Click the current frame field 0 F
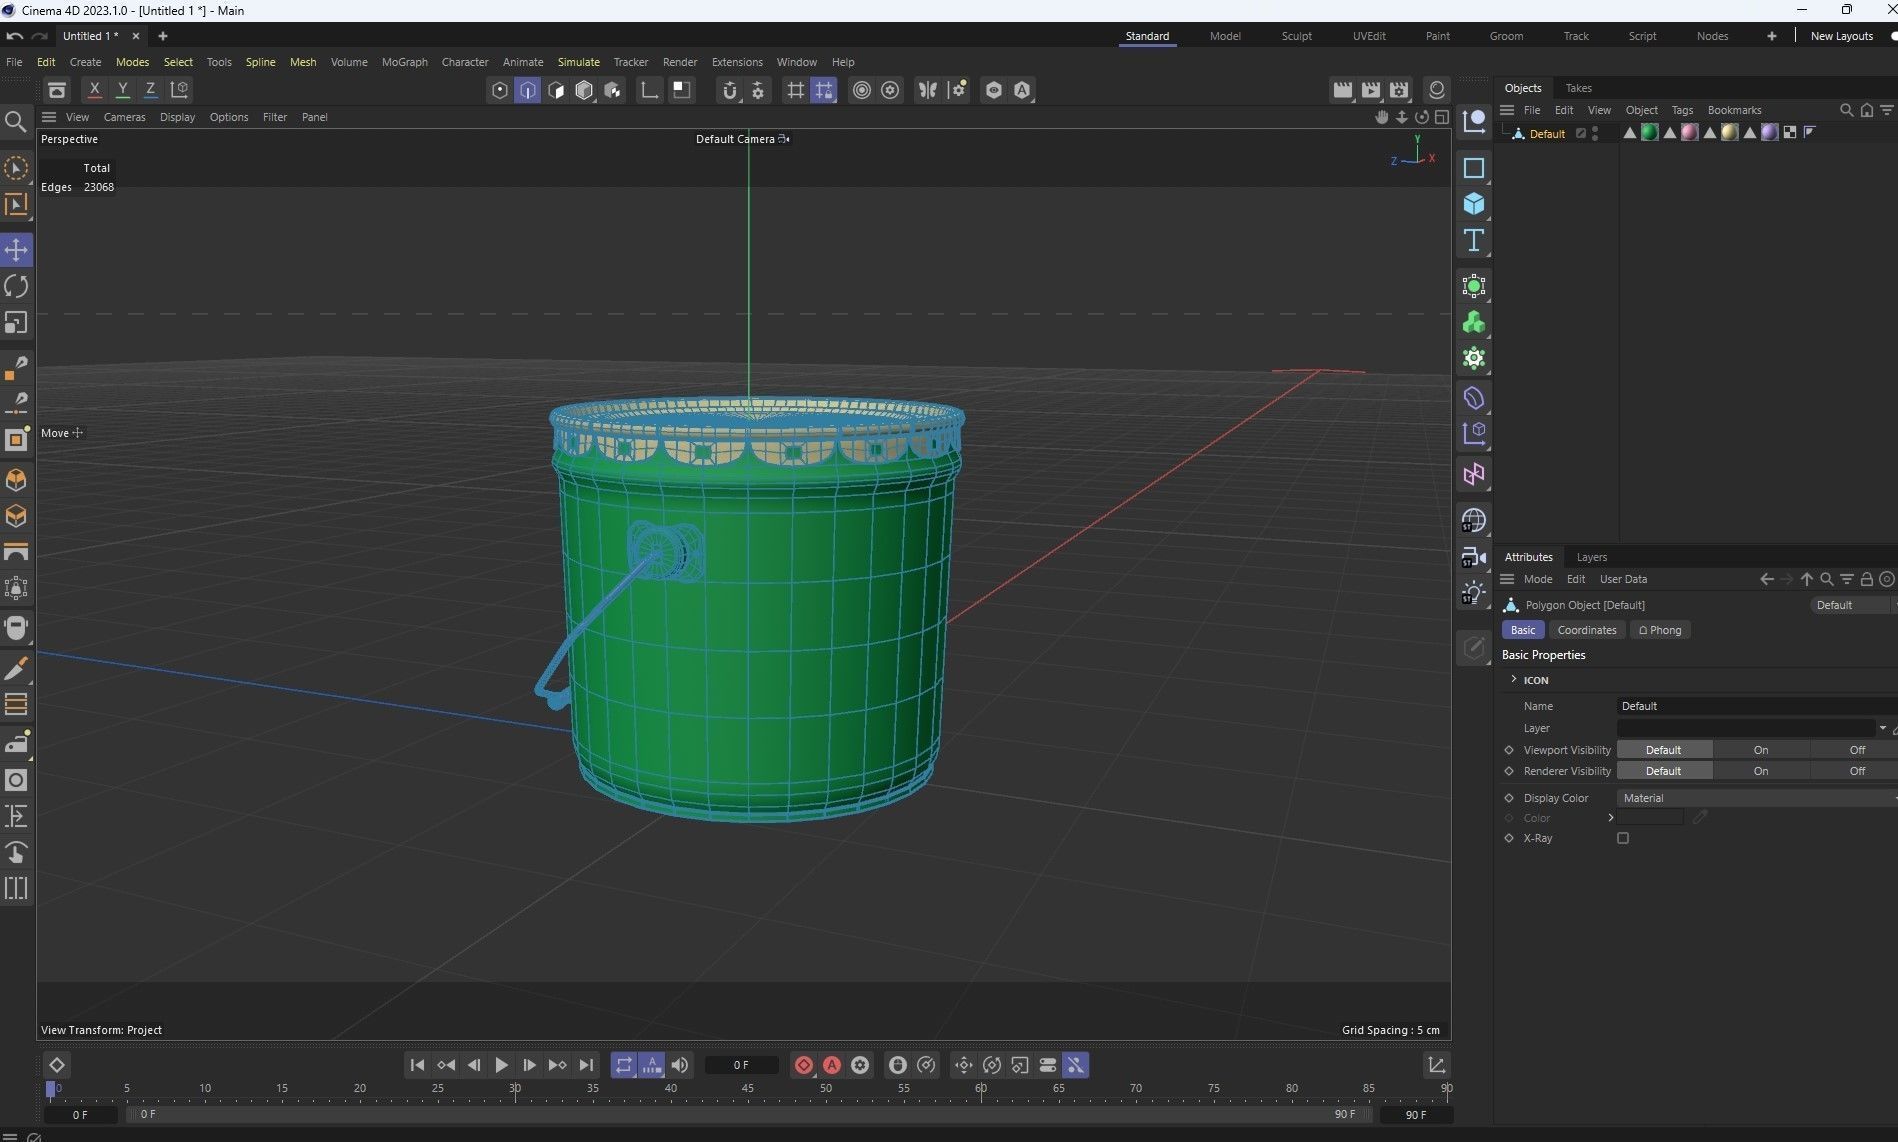The height and width of the screenshot is (1142, 1898). pyautogui.click(x=741, y=1065)
